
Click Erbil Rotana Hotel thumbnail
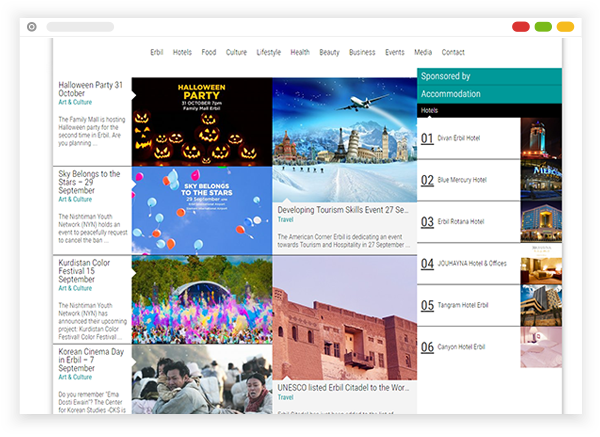541,222
